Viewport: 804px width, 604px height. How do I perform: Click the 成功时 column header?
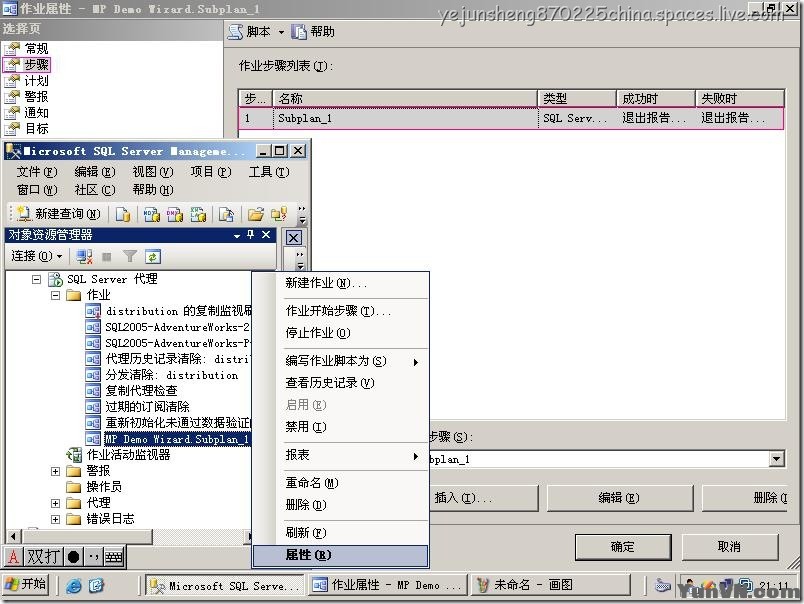[x=655, y=98]
